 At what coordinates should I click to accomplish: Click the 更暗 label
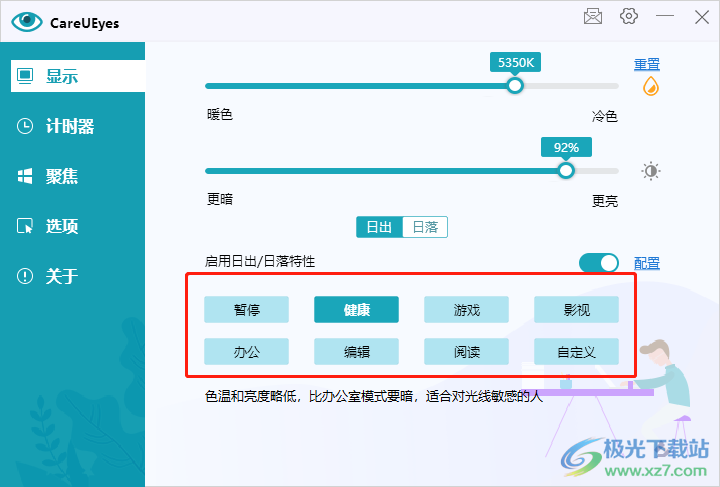(x=220, y=199)
